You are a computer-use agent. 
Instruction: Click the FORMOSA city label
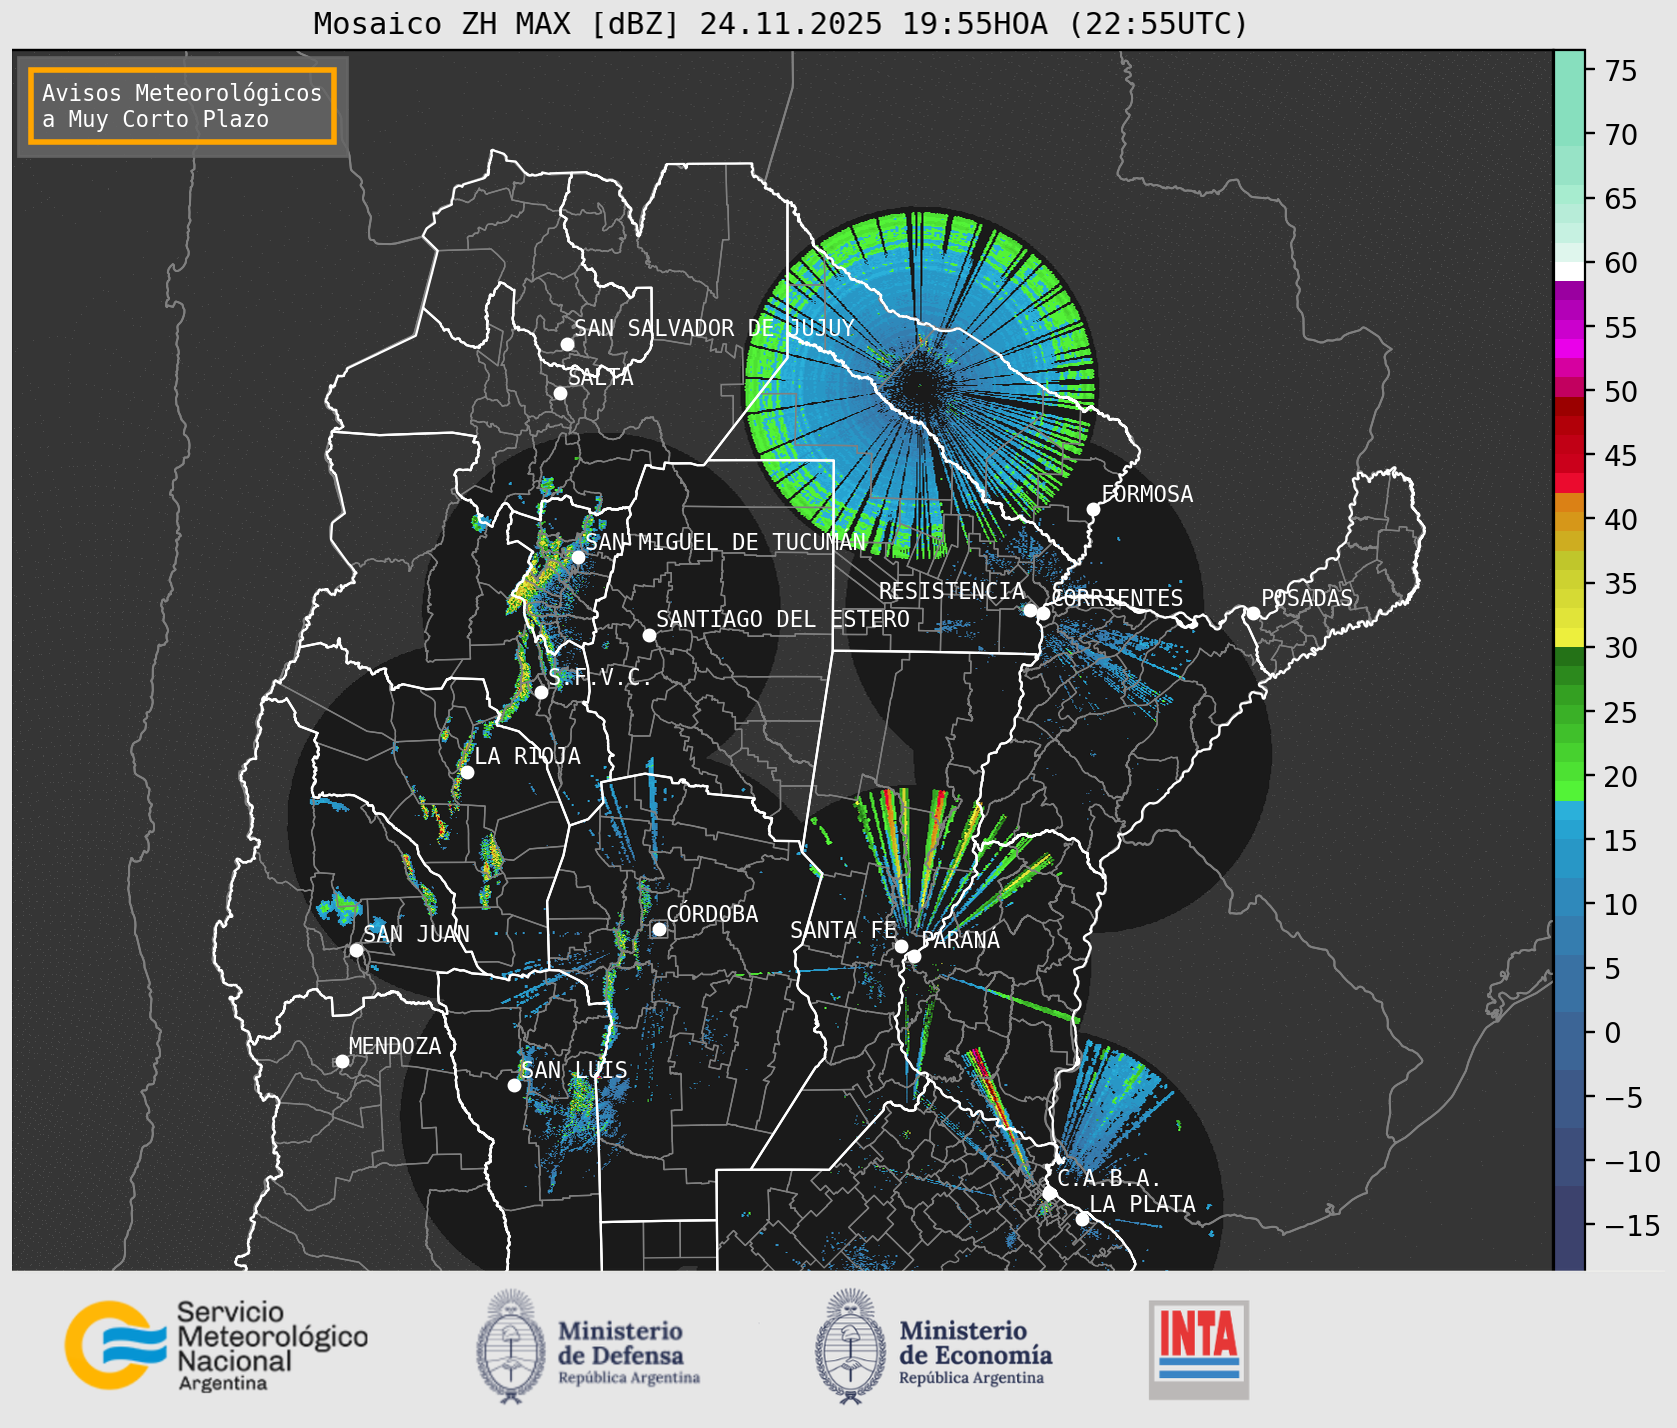1147,494
